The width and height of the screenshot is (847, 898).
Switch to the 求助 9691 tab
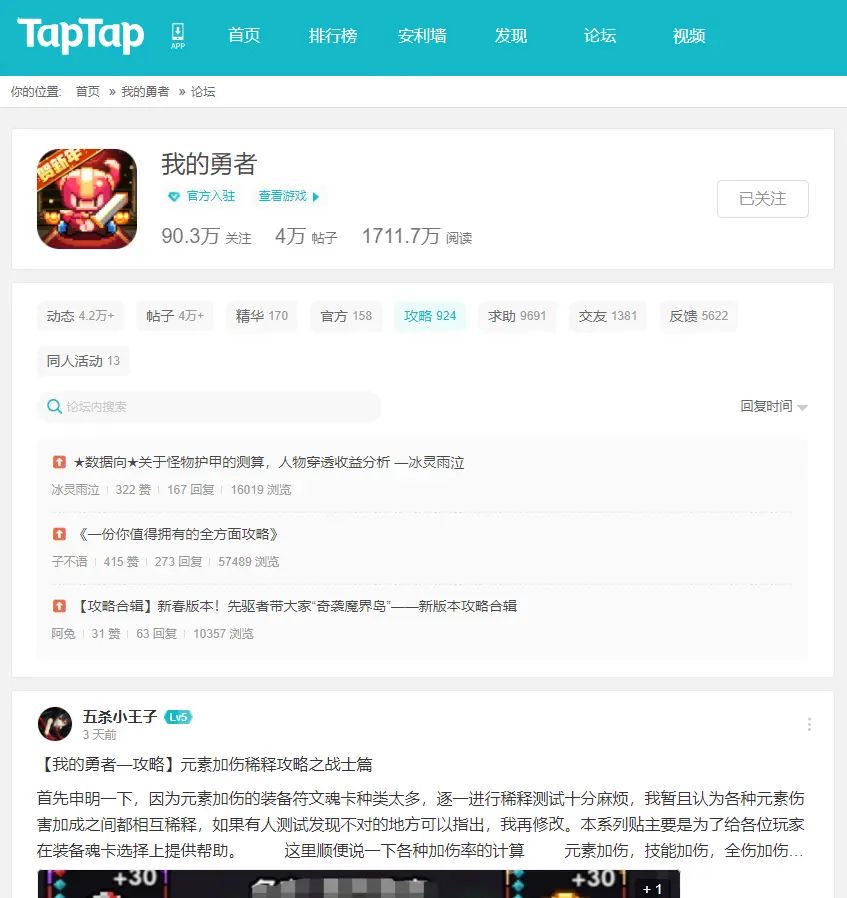click(x=517, y=316)
